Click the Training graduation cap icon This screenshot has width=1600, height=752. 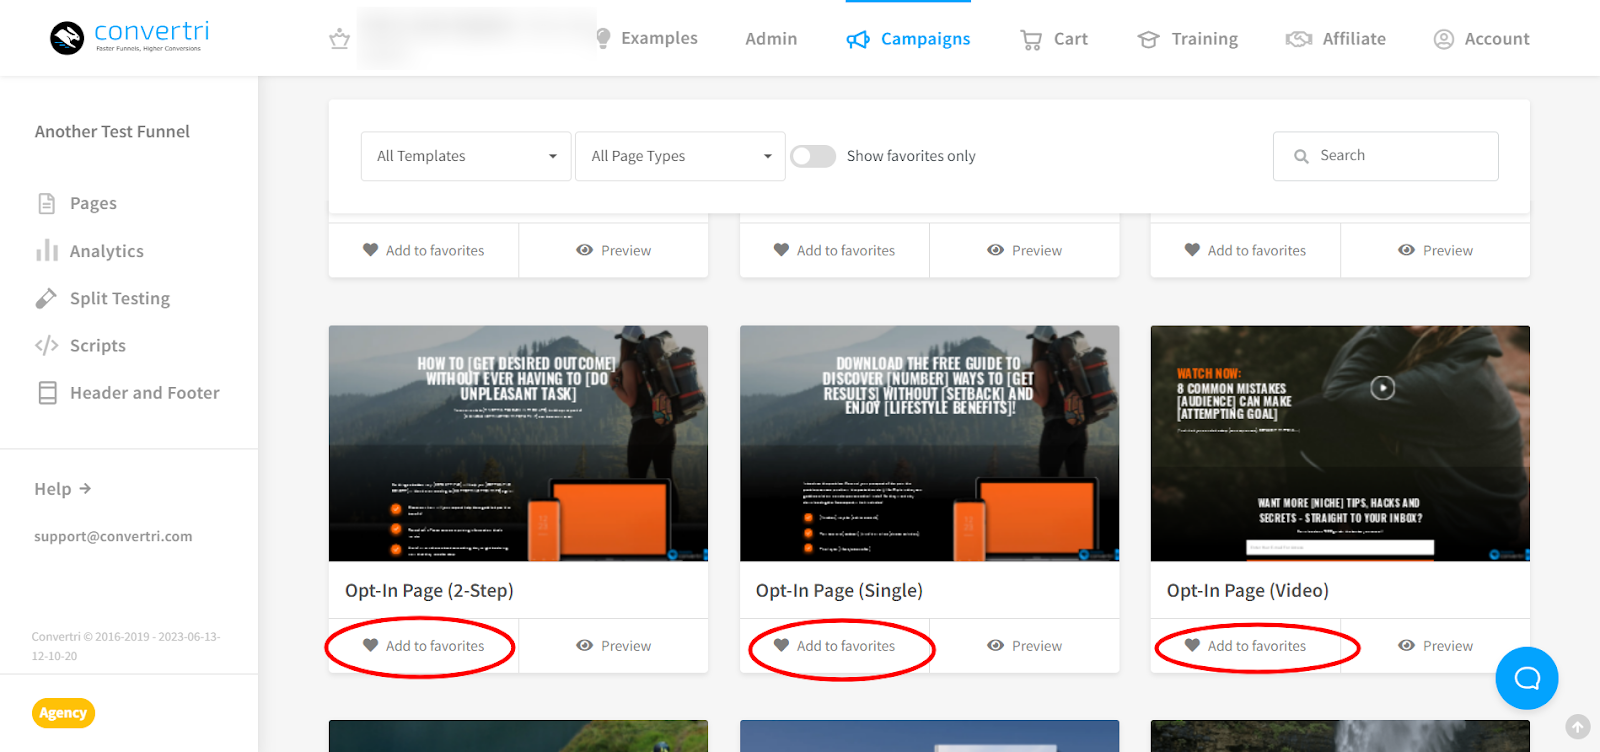1148,39
